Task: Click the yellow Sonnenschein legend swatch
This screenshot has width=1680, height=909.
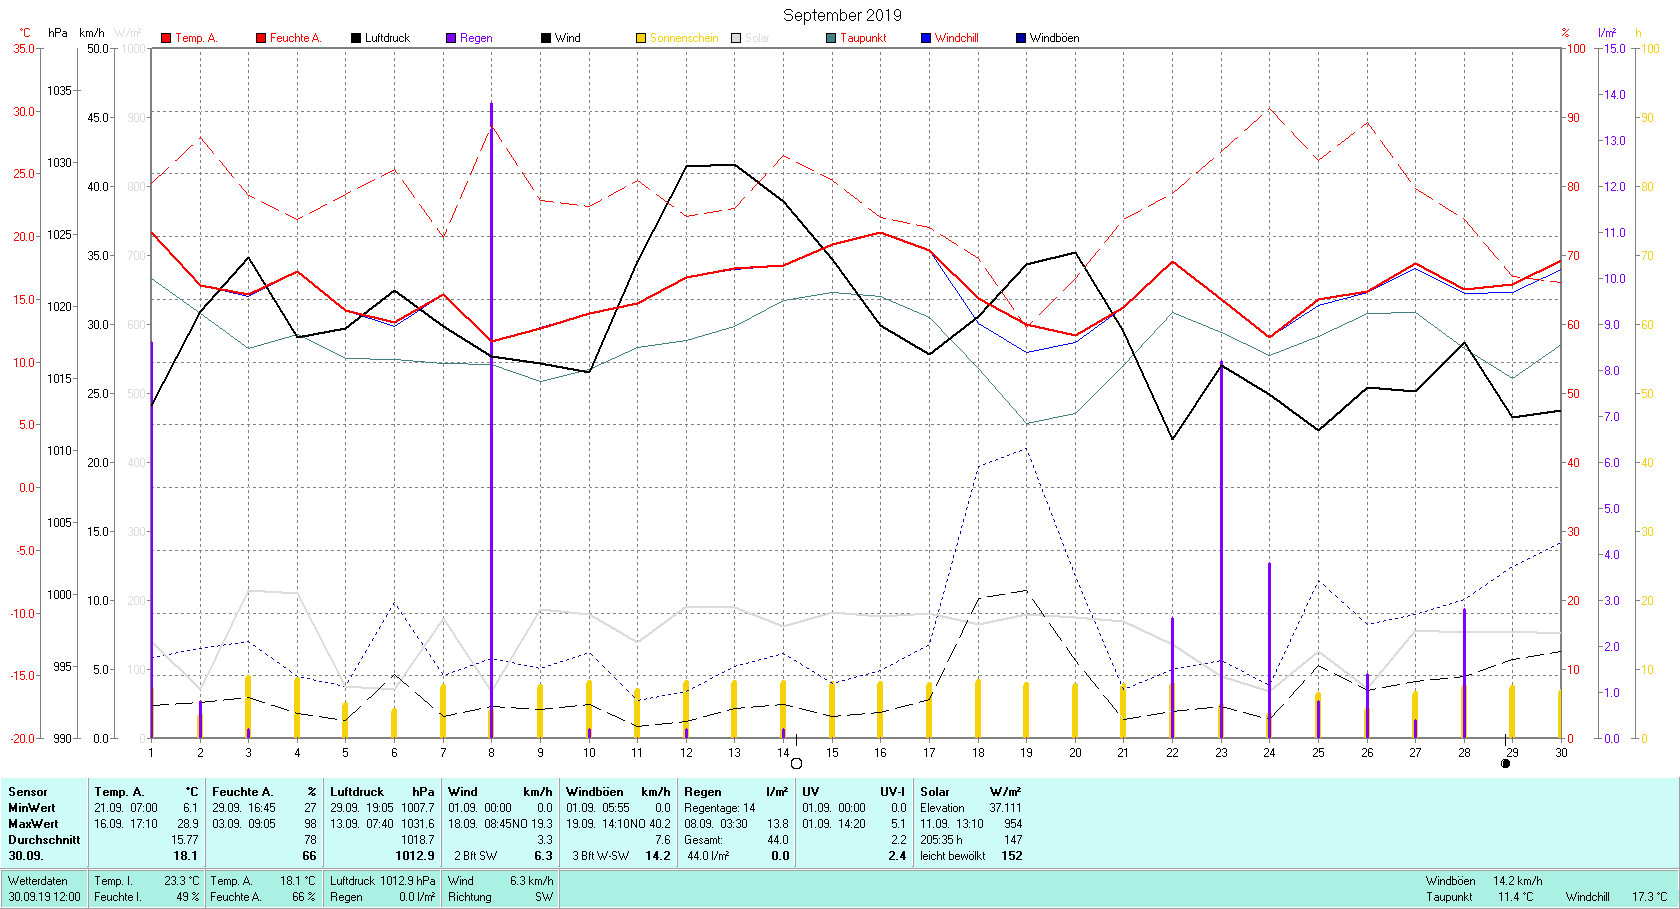Action: (641, 38)
